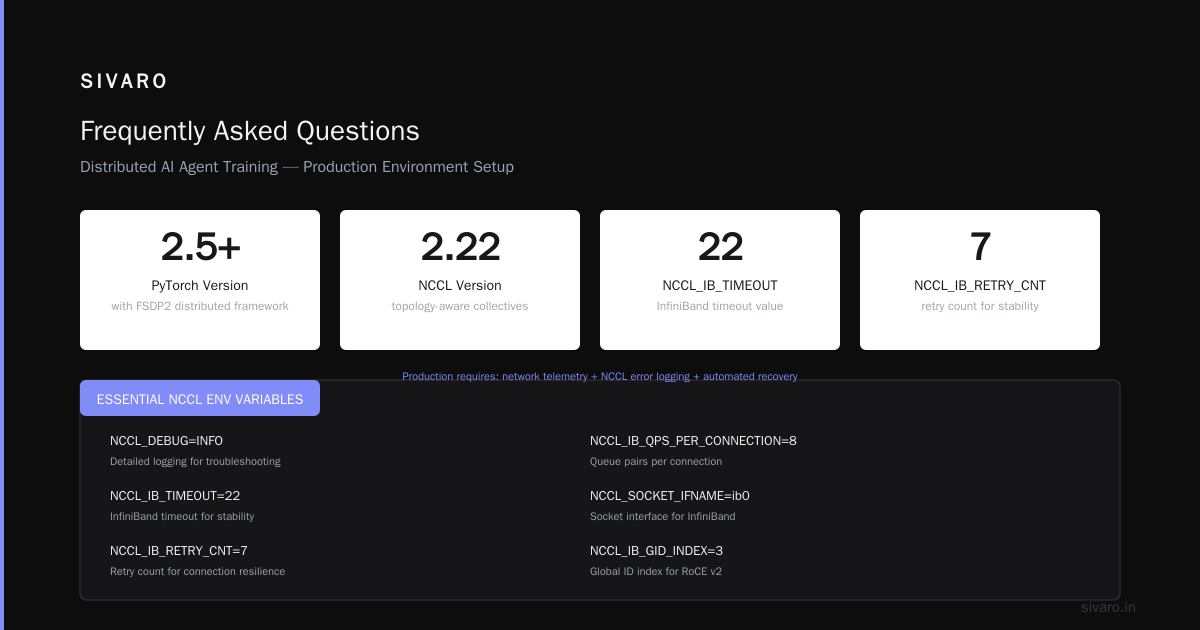Click the PyTorch Version label

coord(200,286)
